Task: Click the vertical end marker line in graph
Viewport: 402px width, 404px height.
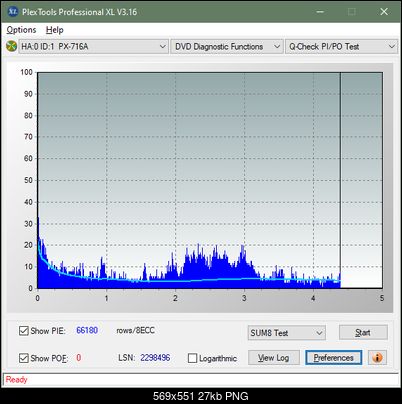Action: click(x=340, y=180)
